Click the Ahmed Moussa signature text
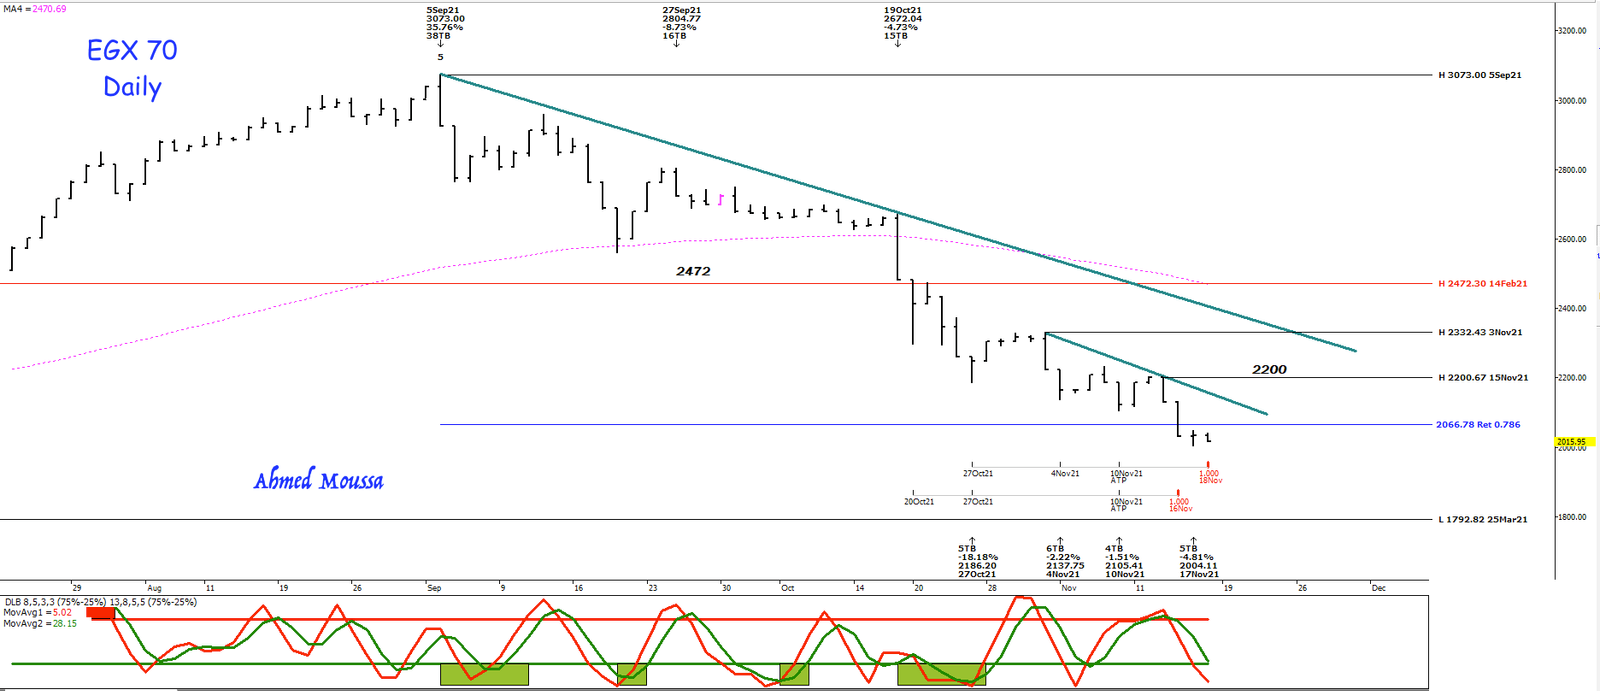This screenshot has height=691, width=1600. [x=318, y=481]
